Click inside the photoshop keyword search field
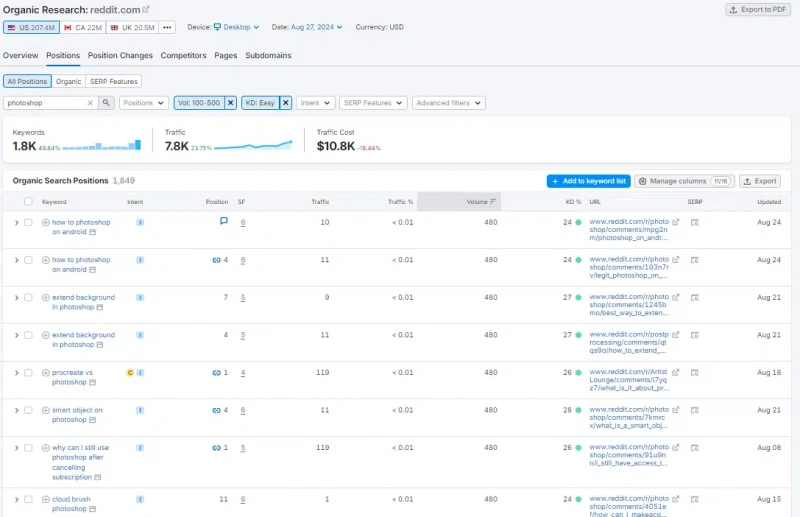The width and height of the screenshot is (800, 517). [x=46, y=103]
